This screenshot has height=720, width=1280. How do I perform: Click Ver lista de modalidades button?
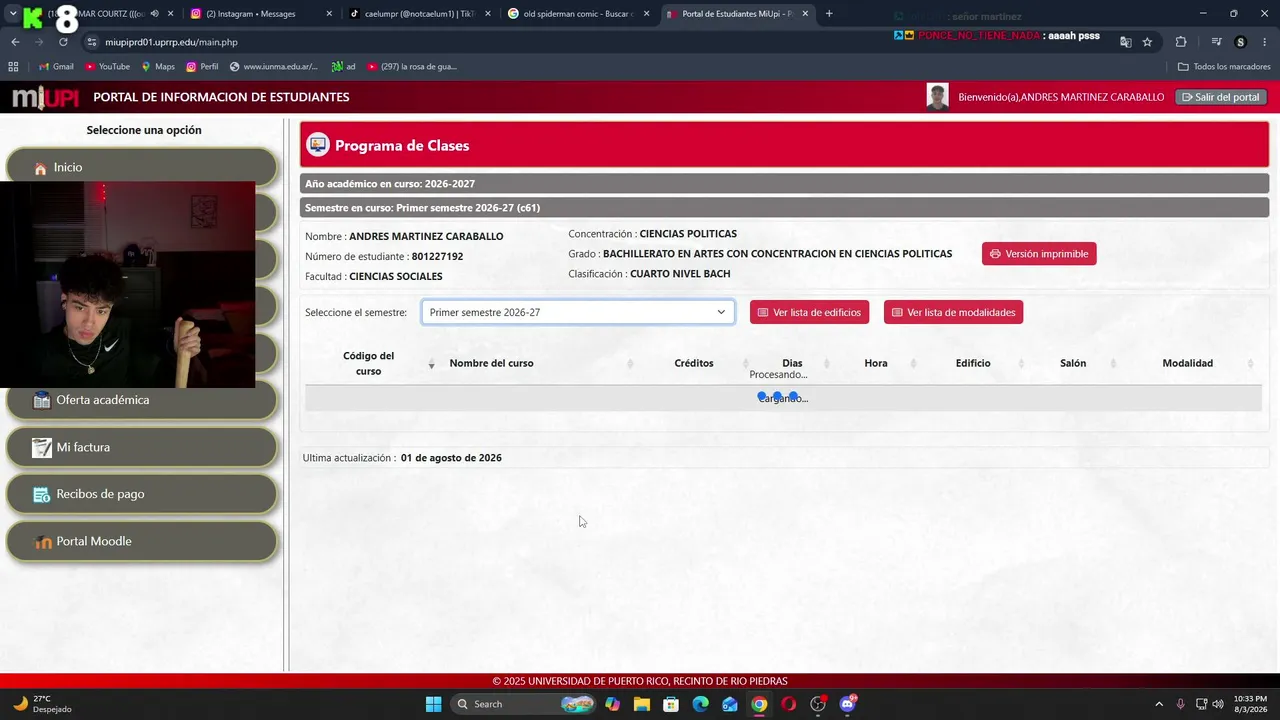click(x=953, y=312)
